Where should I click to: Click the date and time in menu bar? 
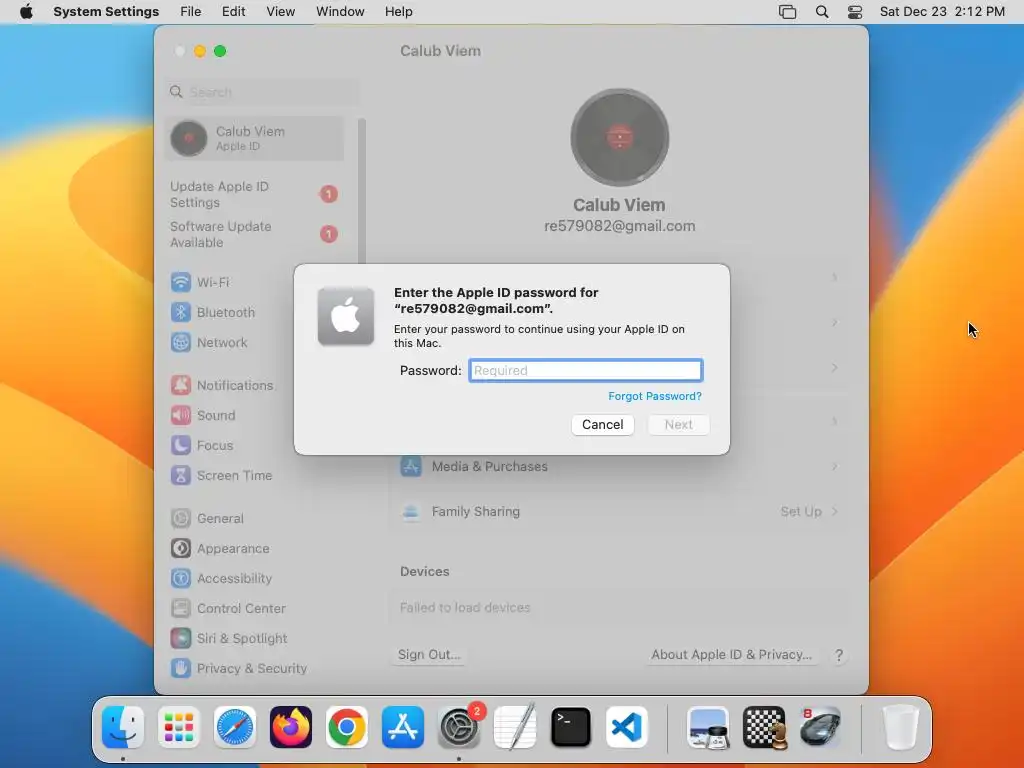[x=942, y=12]
